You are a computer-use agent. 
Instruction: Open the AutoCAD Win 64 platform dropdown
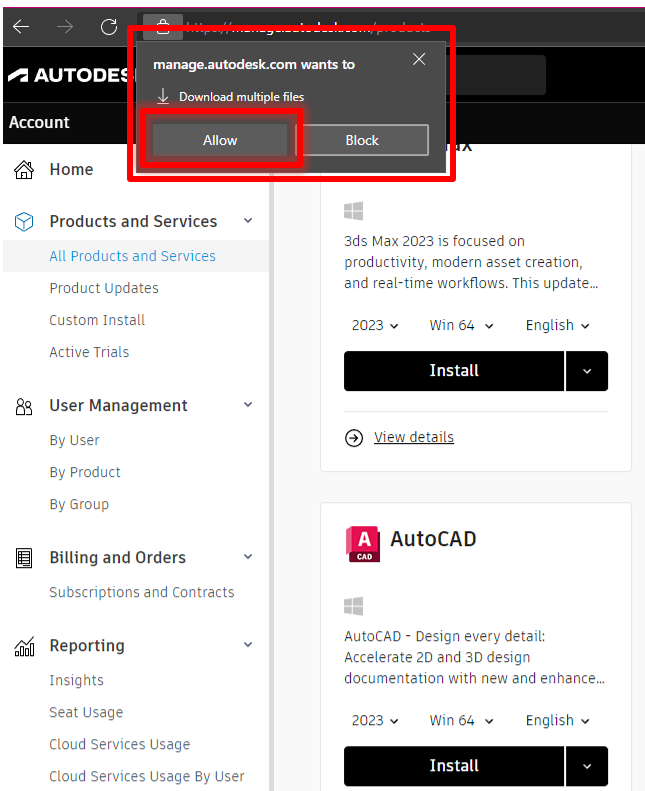[461, 720]
